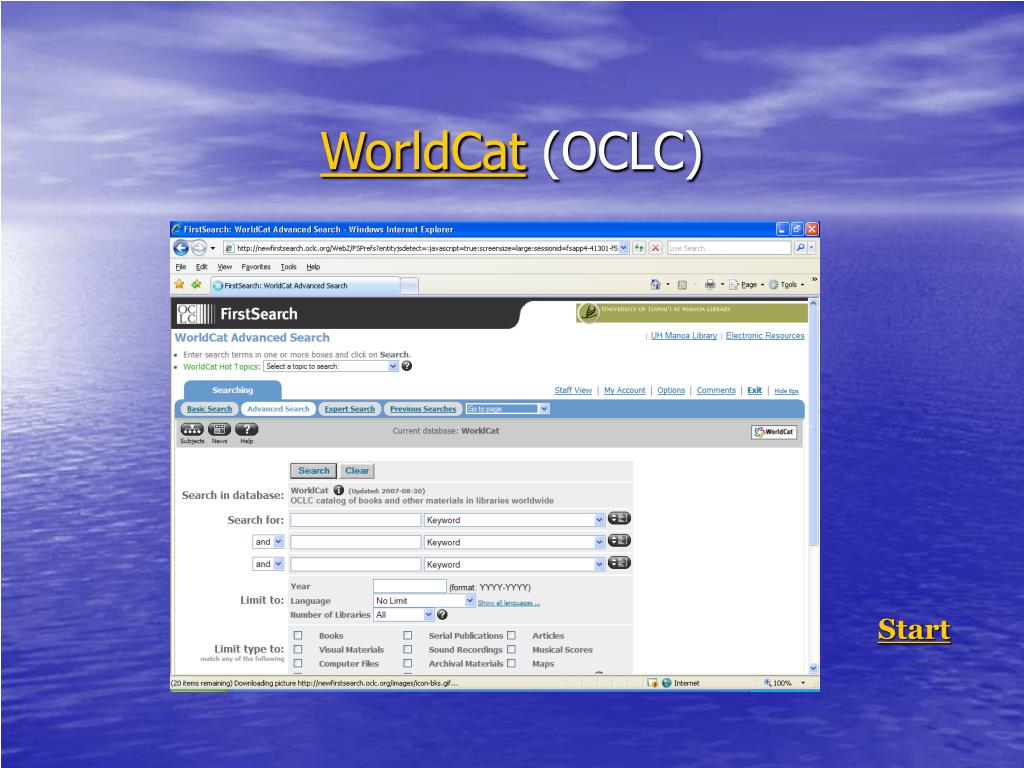Click the Home icon in IE toolbar
The height and width of the screenshot is (768, 1024).
656,284
